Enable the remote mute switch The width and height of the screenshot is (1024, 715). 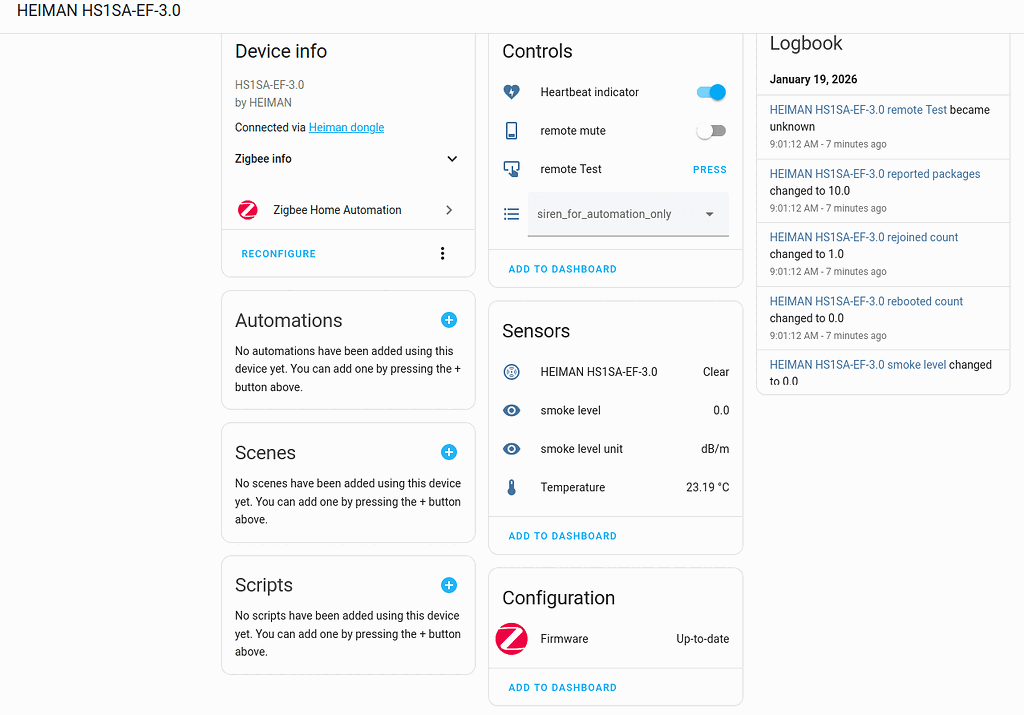tap(711, 131)
